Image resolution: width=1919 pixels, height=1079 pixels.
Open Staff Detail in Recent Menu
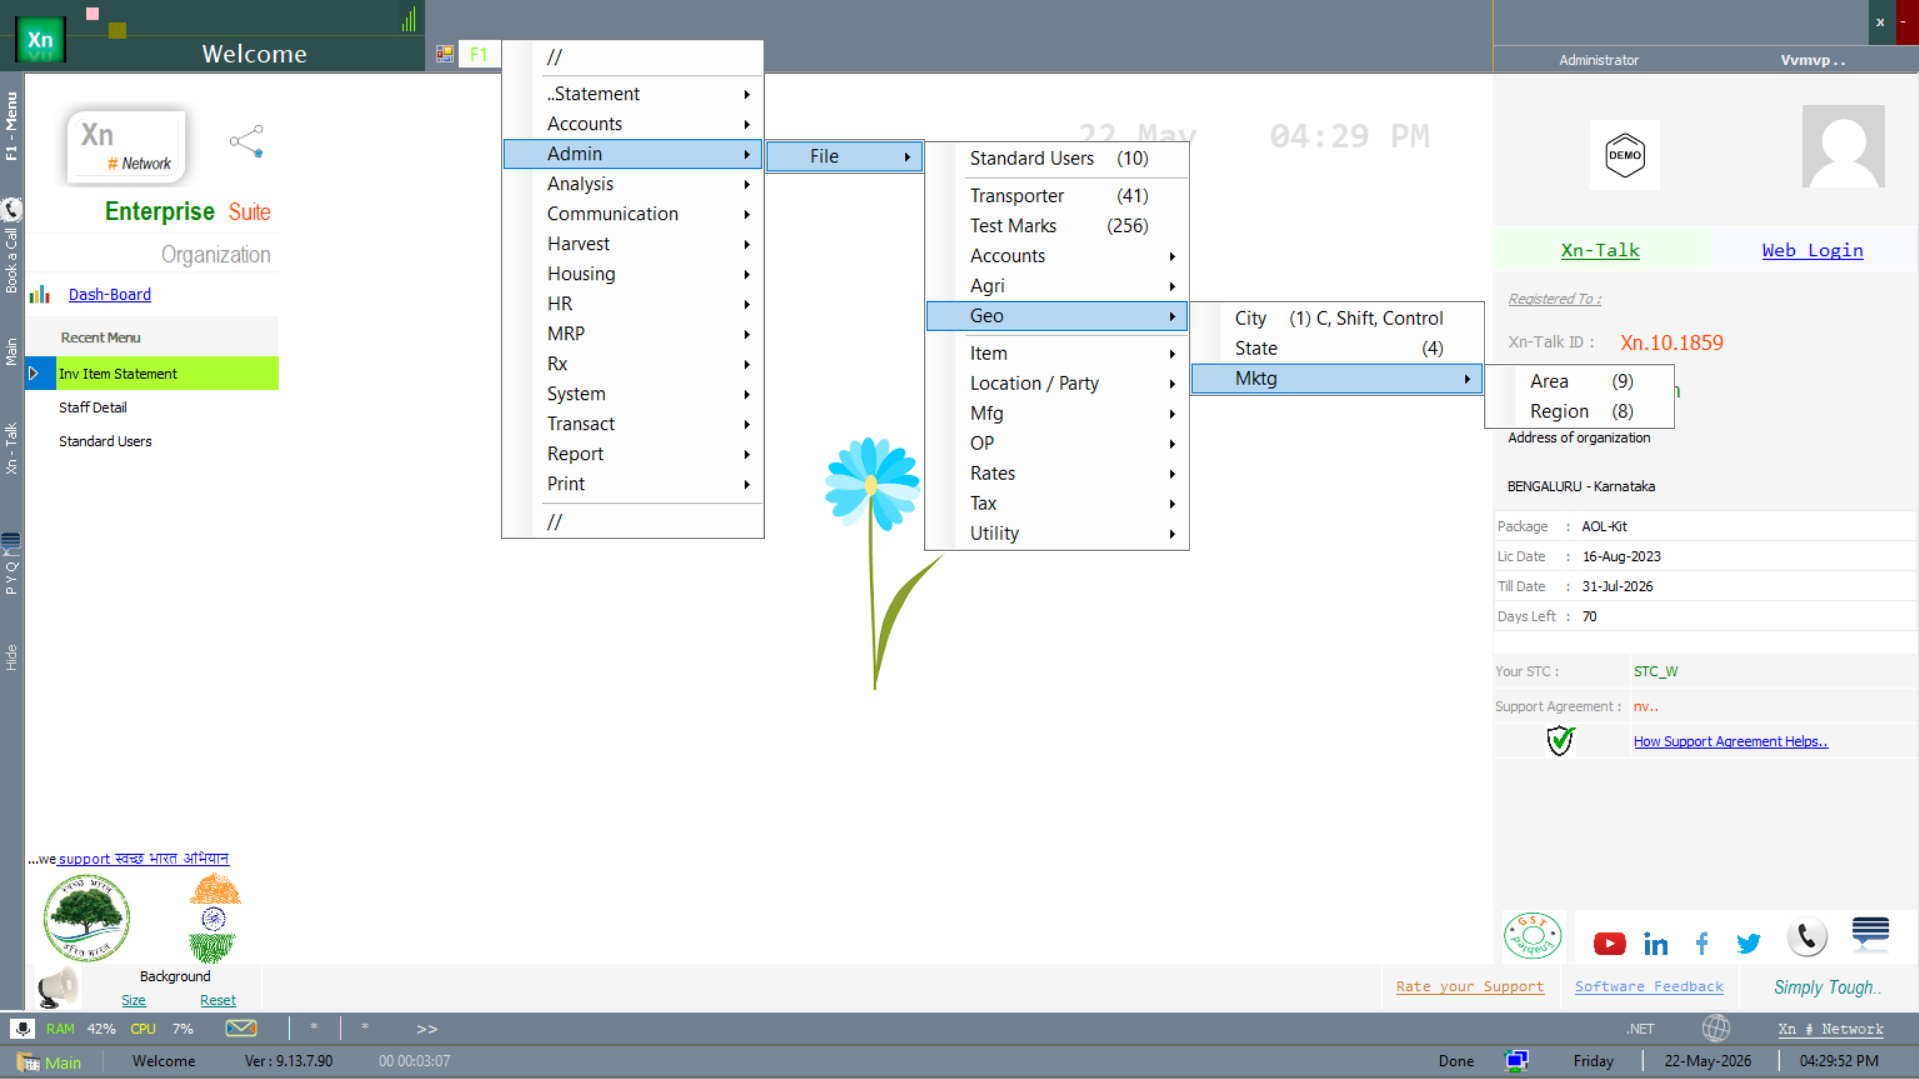93,407
